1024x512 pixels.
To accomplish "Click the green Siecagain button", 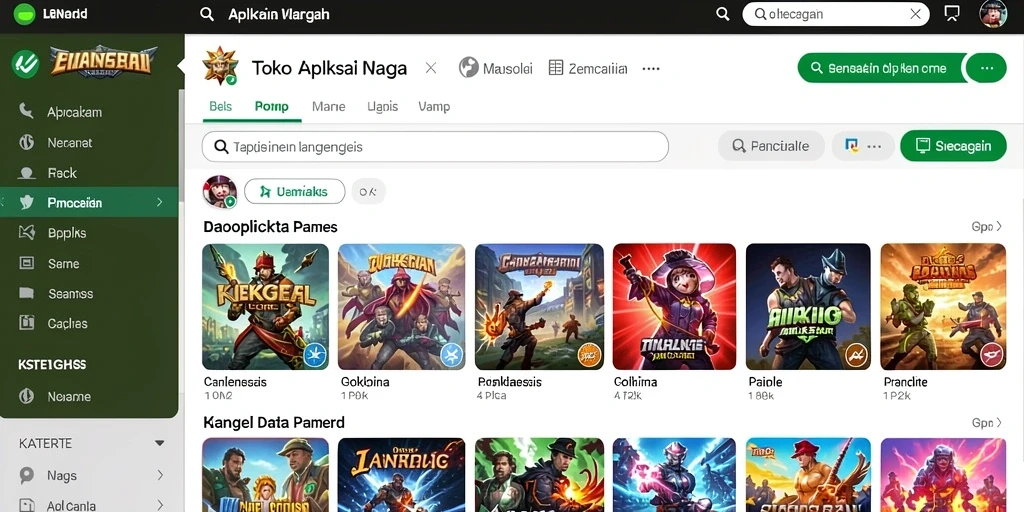I will (x=953, y=146).
